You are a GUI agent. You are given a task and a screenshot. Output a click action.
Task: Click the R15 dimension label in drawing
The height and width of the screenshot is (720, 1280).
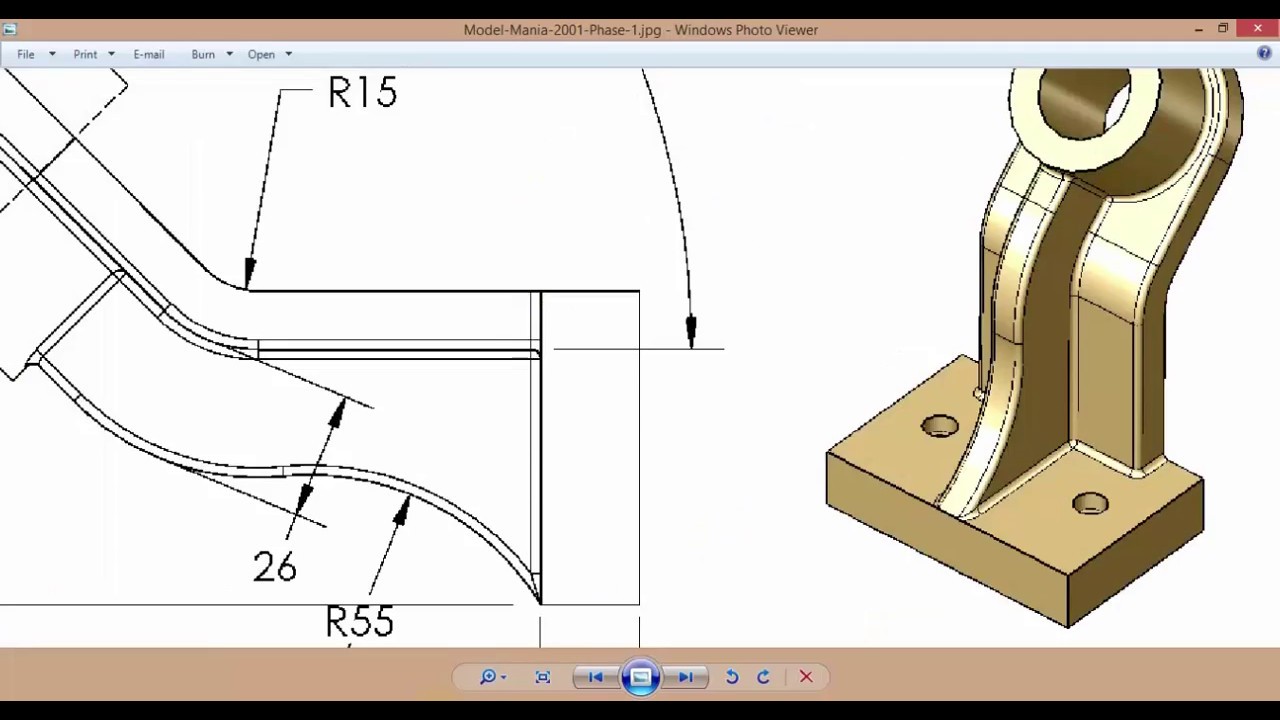(362, 93)
